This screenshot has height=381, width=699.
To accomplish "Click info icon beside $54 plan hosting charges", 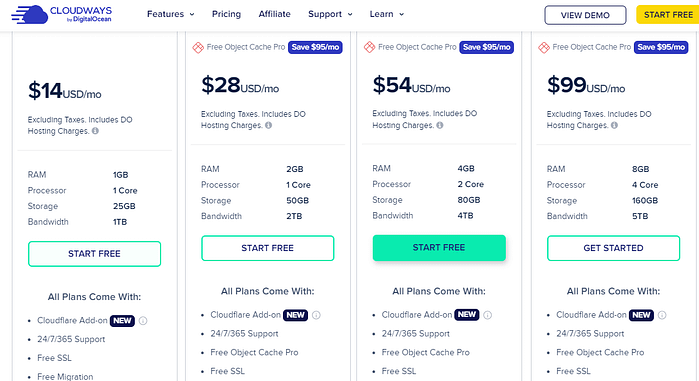I will [x=440, y=125].
